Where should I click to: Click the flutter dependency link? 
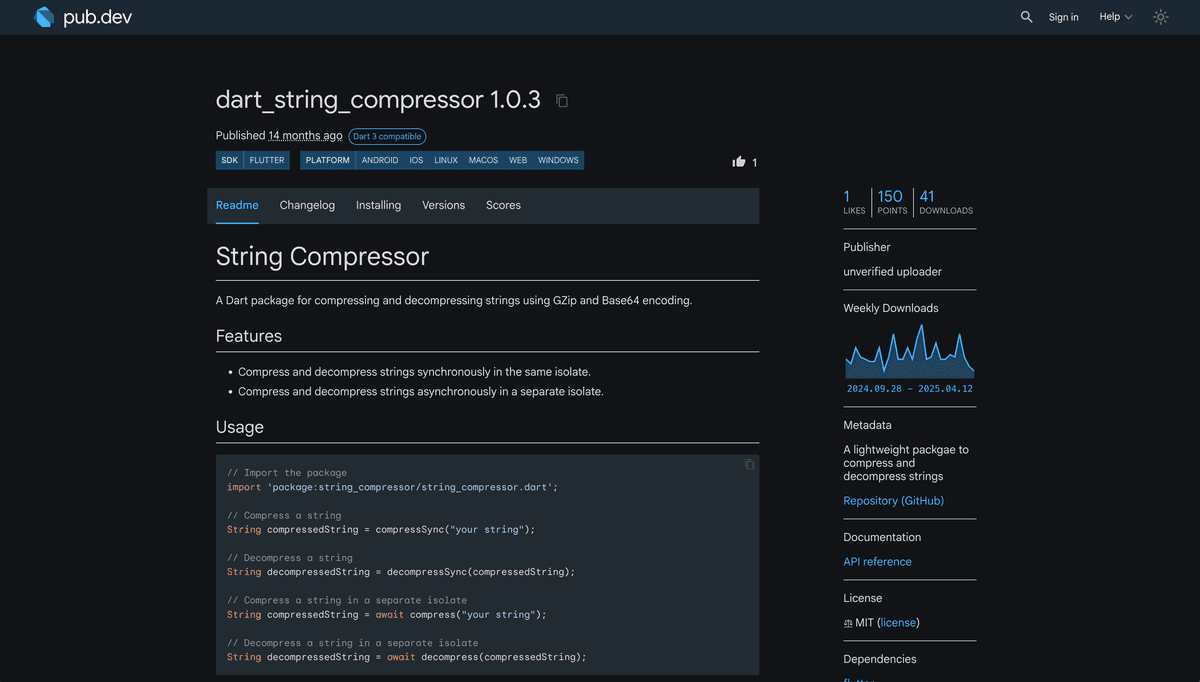click(857, 679)
